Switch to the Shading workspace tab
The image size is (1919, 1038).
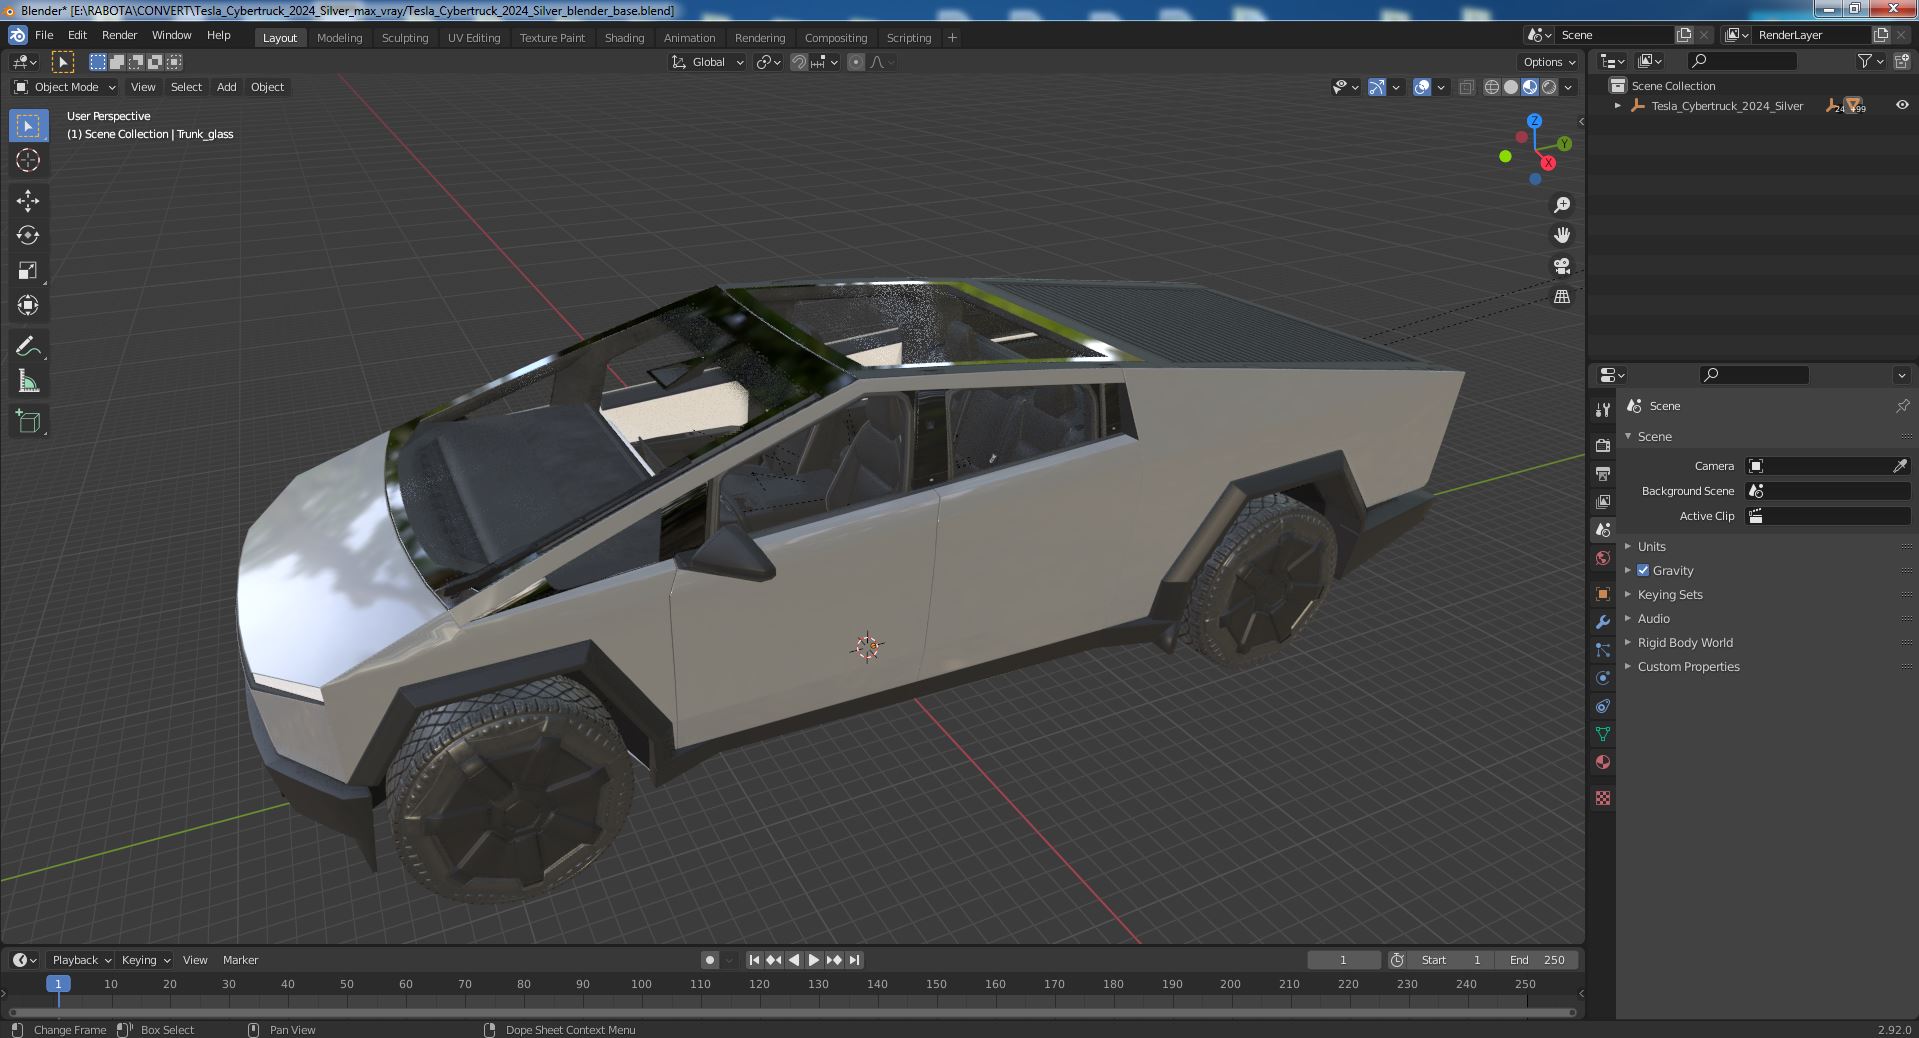coord(624,38)
